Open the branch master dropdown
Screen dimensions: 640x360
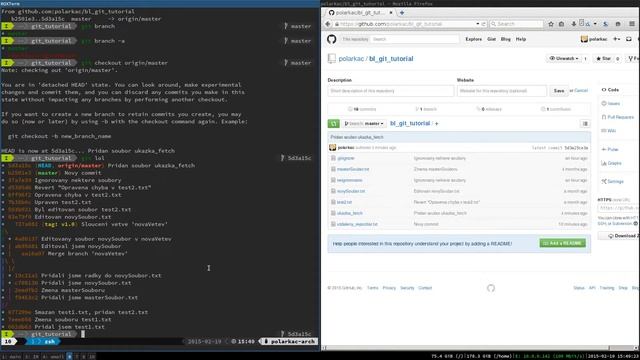[364, 123]
